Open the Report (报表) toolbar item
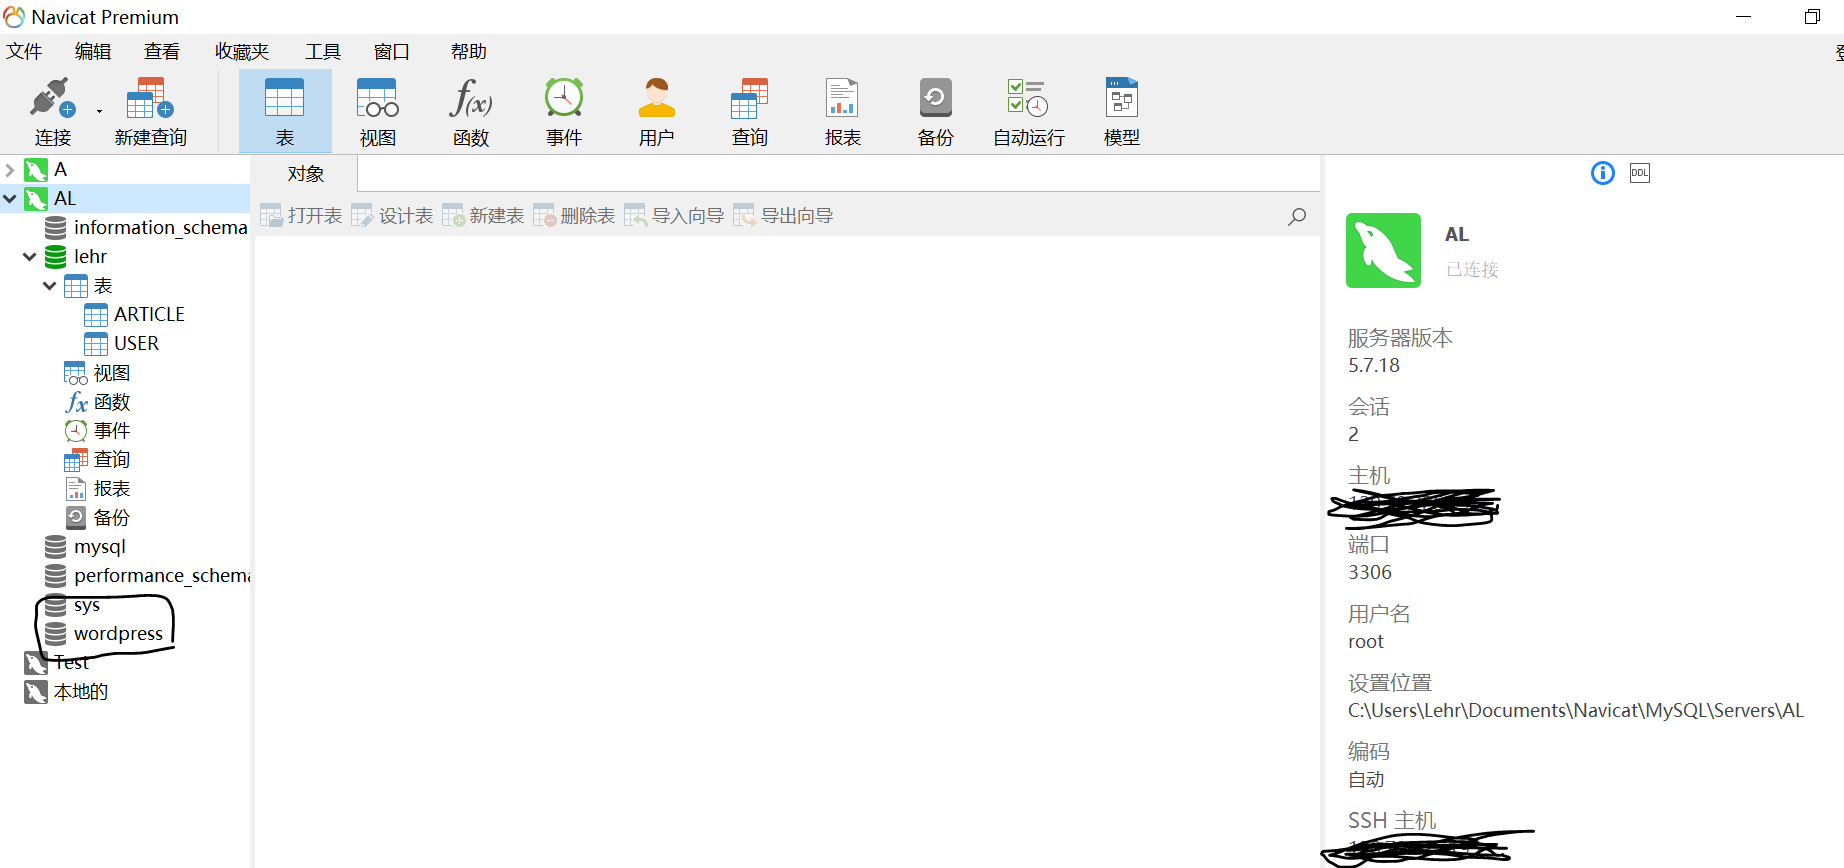Screen dimensions: 1844x868 [842, 111]
